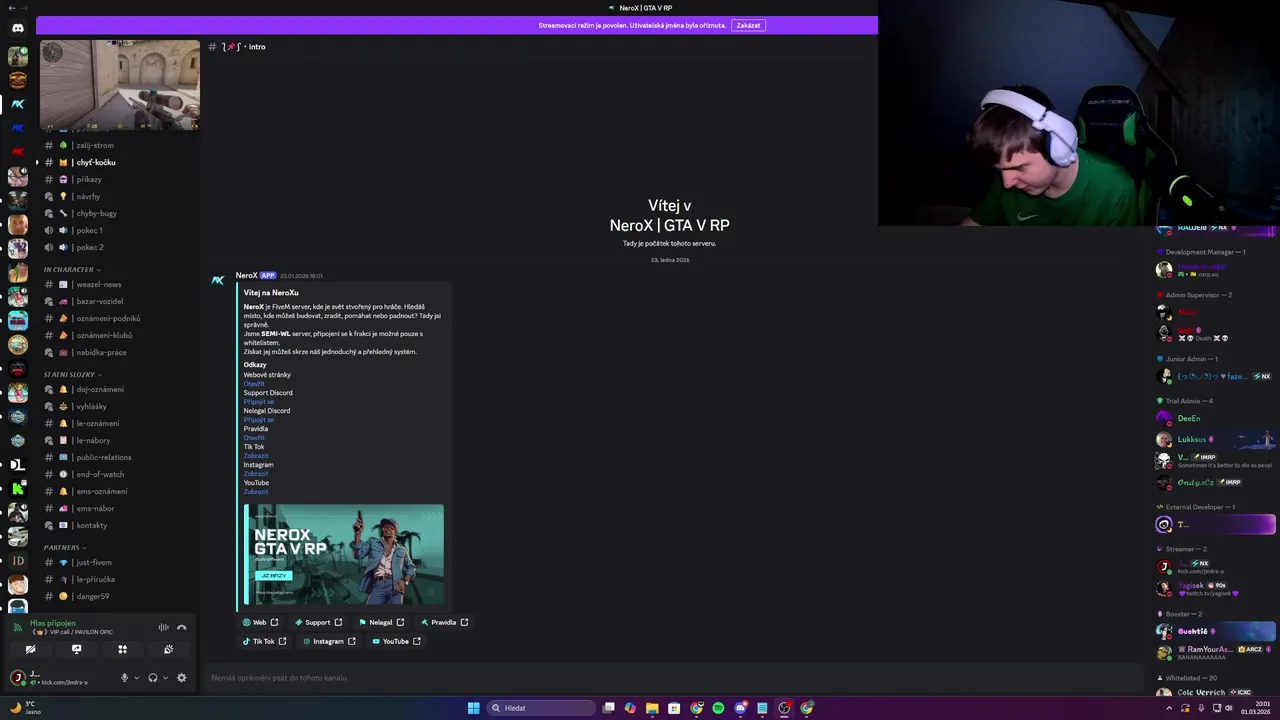Click the Support link button

[318, 622]
